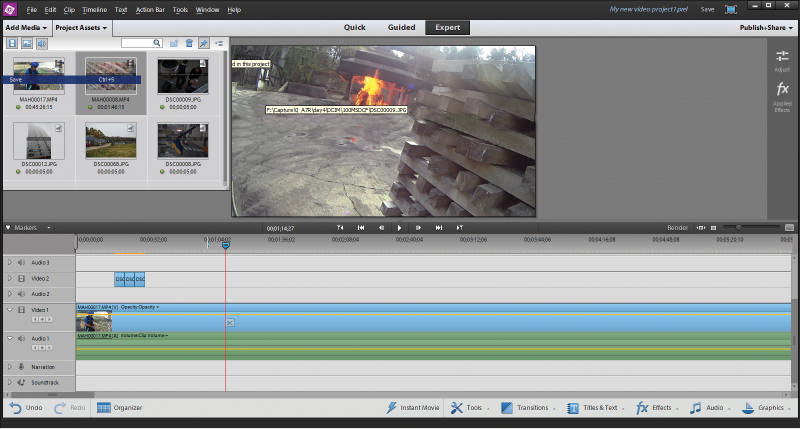800x429 pixels.
Task: Select the DSC00012.JPG thumbnail
Action: tap(39, 141)
